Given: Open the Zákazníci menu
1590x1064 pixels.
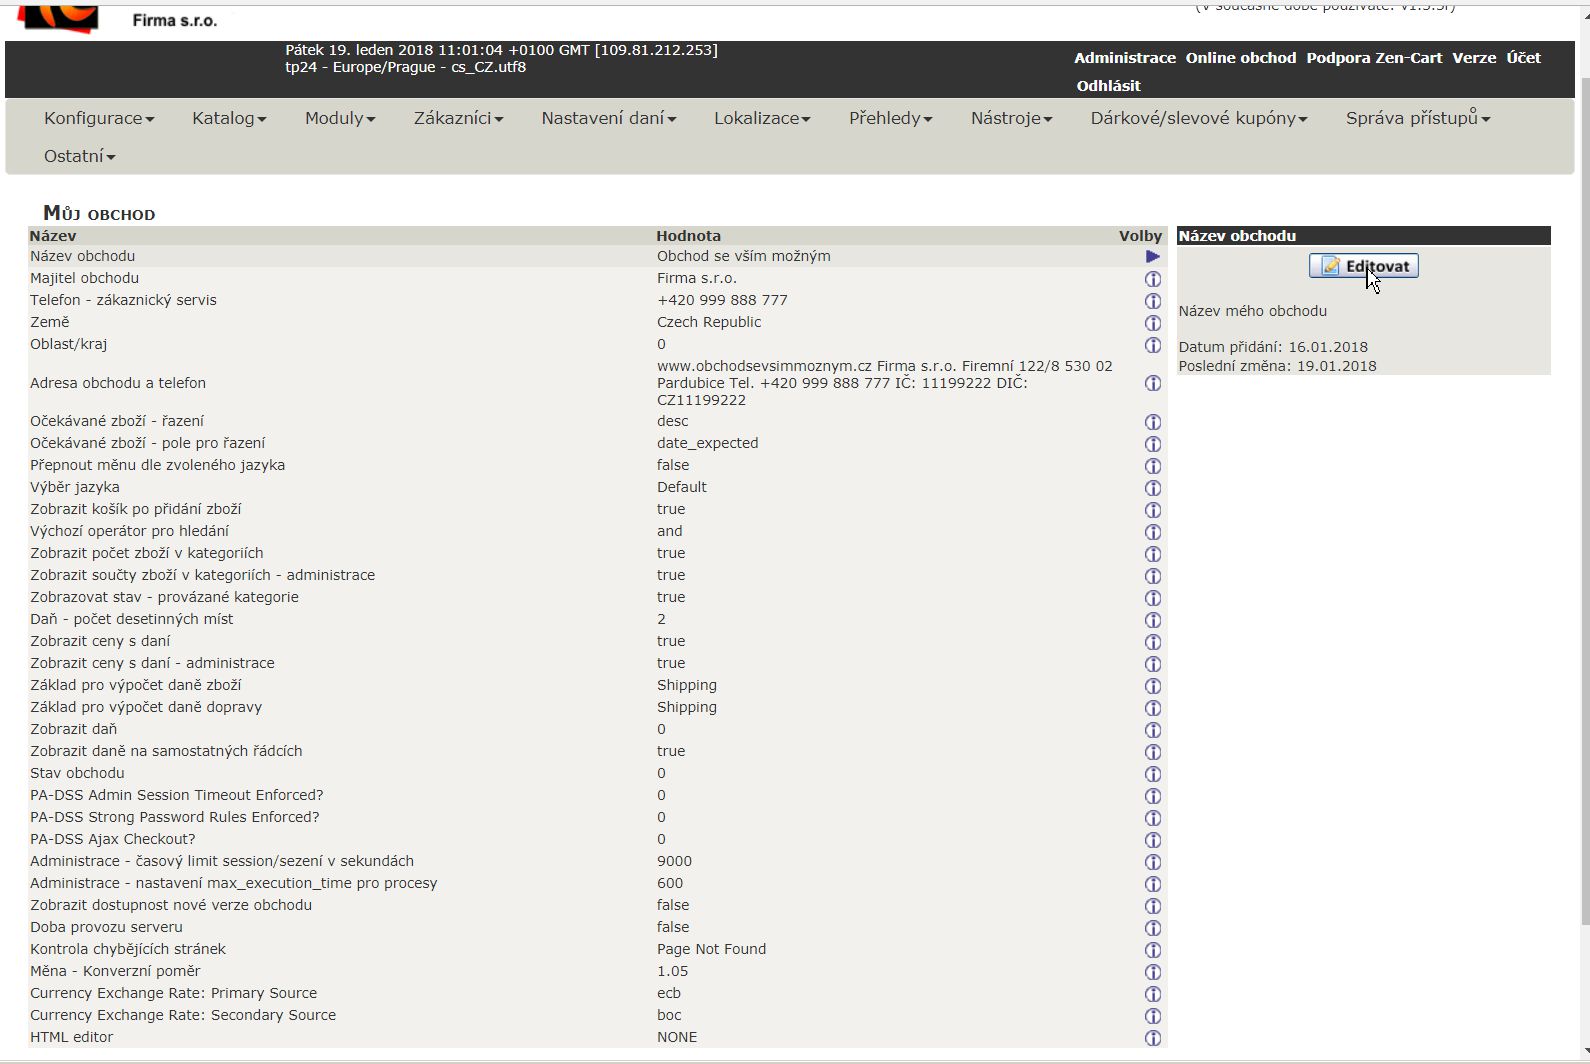Looking at the screenshot, I should pyautogui.click(x=458, y=118).
